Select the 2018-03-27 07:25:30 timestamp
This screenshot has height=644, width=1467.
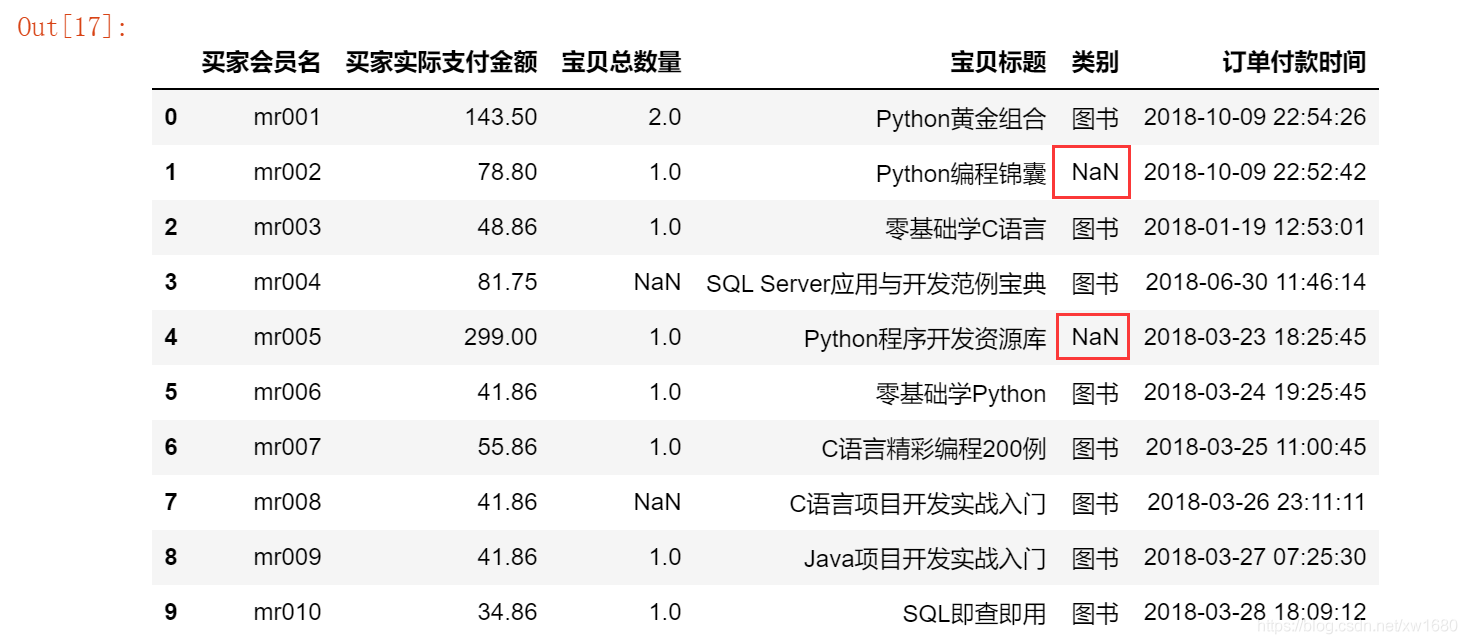pos(1255,557)
